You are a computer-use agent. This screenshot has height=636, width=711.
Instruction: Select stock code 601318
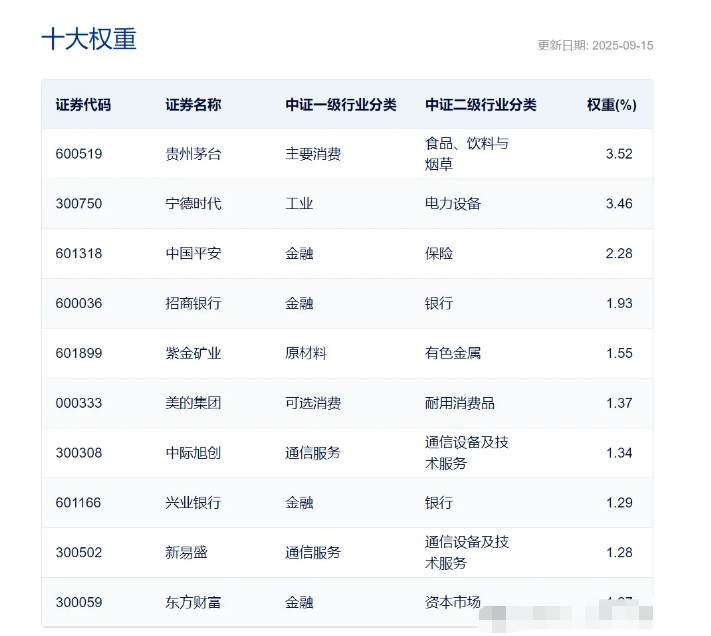(x=79, y=253)
